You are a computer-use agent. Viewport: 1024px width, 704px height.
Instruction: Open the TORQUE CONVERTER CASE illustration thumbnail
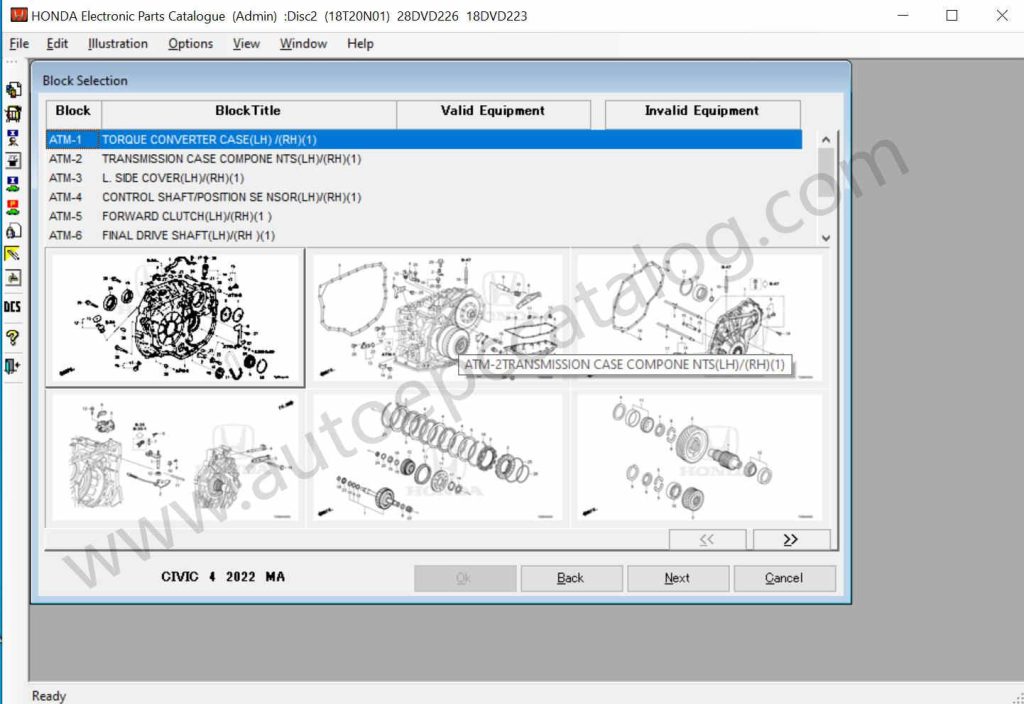pos(176,318)
